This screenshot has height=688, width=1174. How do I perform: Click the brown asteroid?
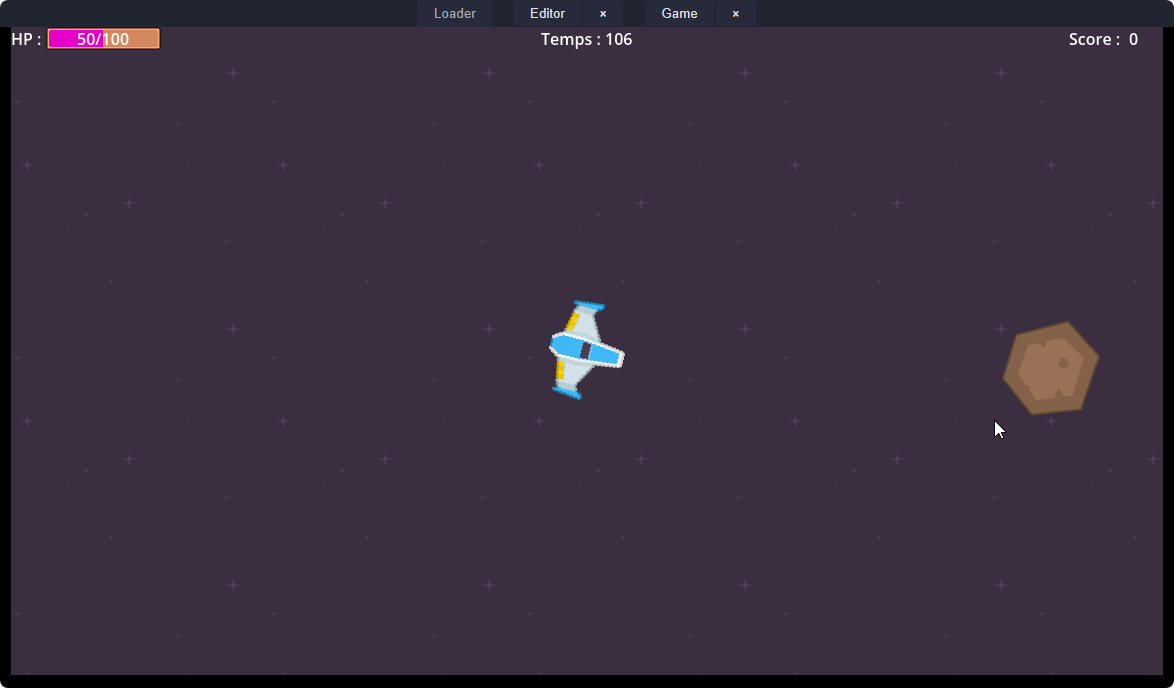click(x=1050, y=368)
